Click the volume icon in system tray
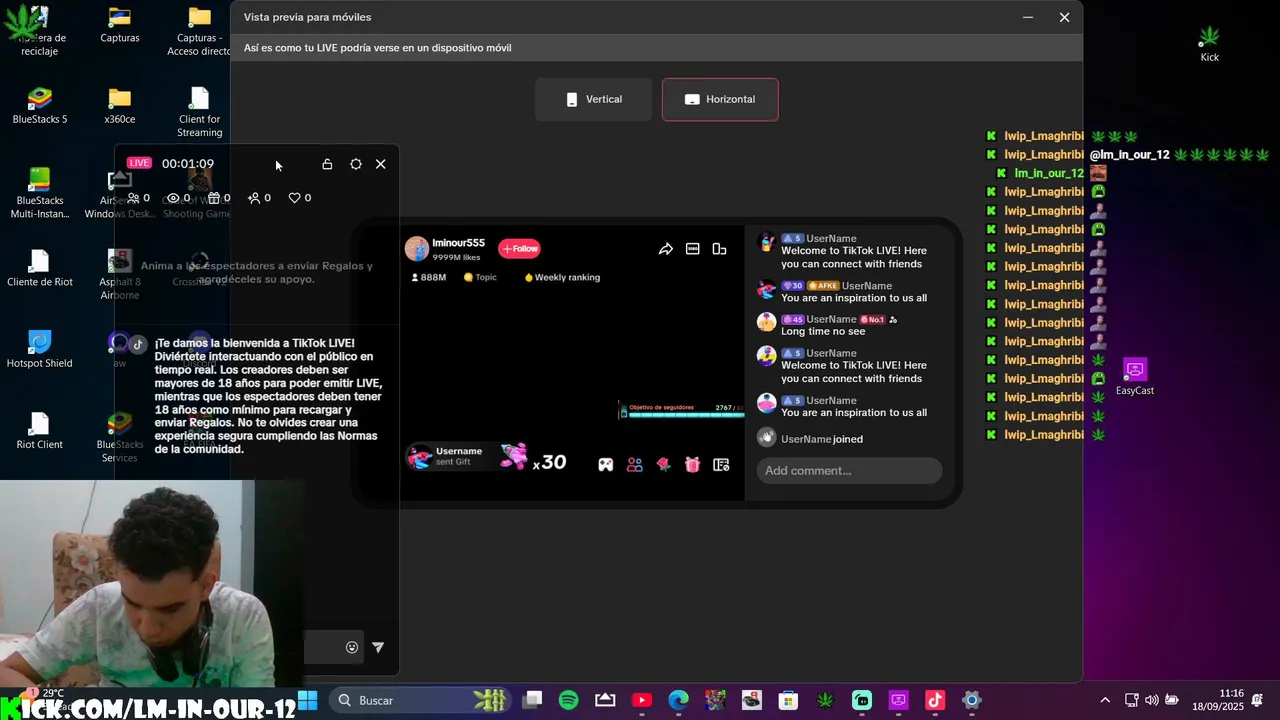Screen dimensions: 1280x720 coord(1152,700)
